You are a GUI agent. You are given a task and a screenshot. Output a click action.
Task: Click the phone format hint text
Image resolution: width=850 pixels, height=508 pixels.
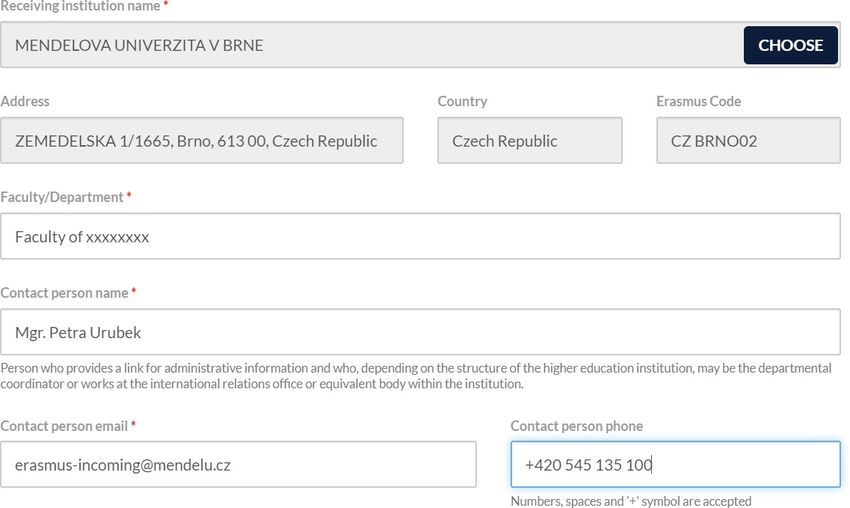pos(631,501)
